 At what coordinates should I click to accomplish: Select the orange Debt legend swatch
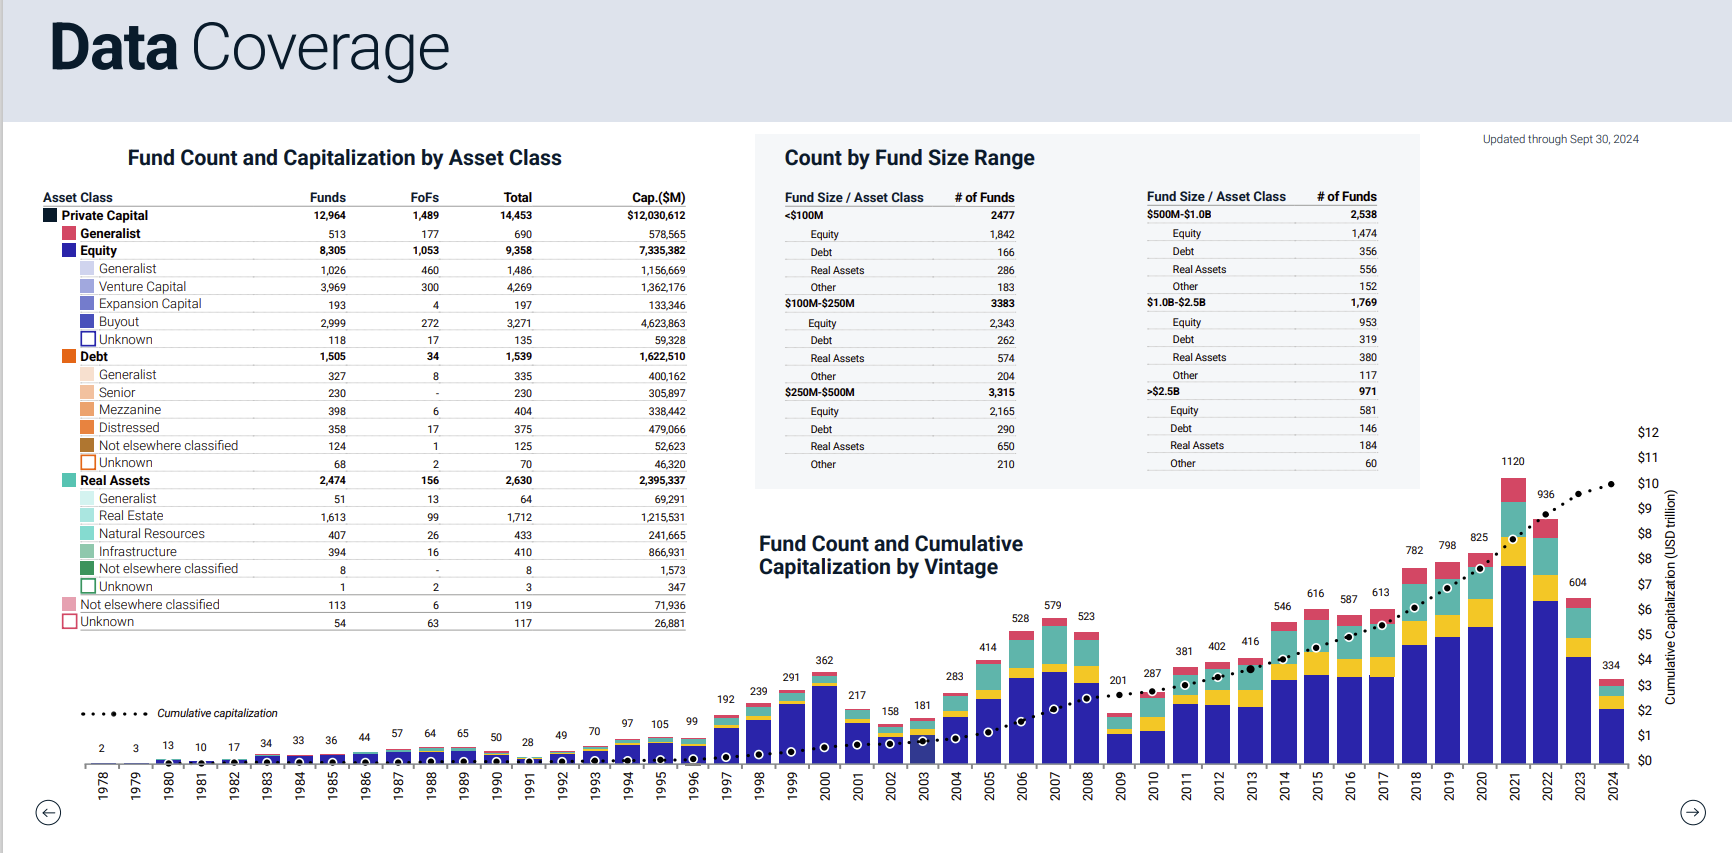tap(69, 357)
